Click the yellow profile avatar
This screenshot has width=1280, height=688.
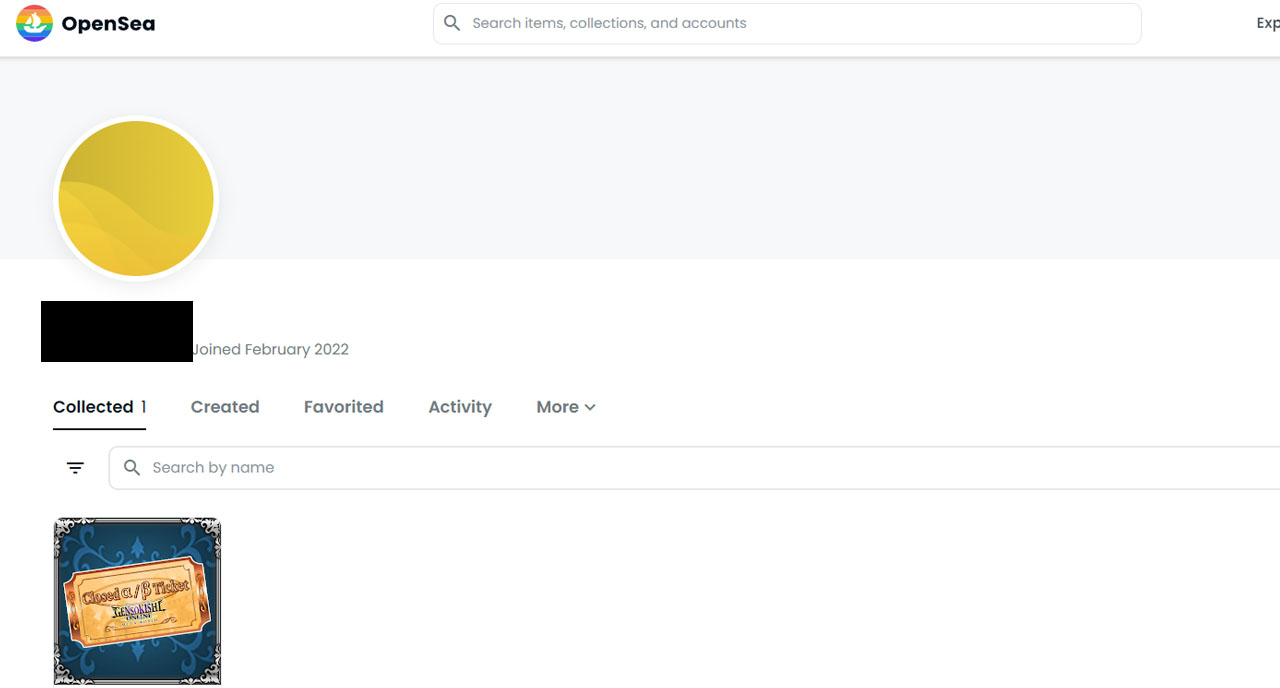[x=136, y=198]
